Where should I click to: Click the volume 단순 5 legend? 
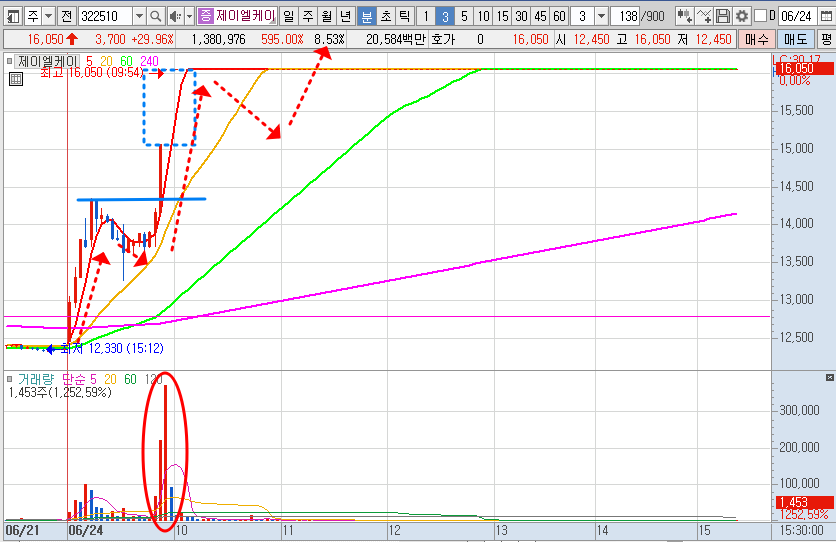79,379
